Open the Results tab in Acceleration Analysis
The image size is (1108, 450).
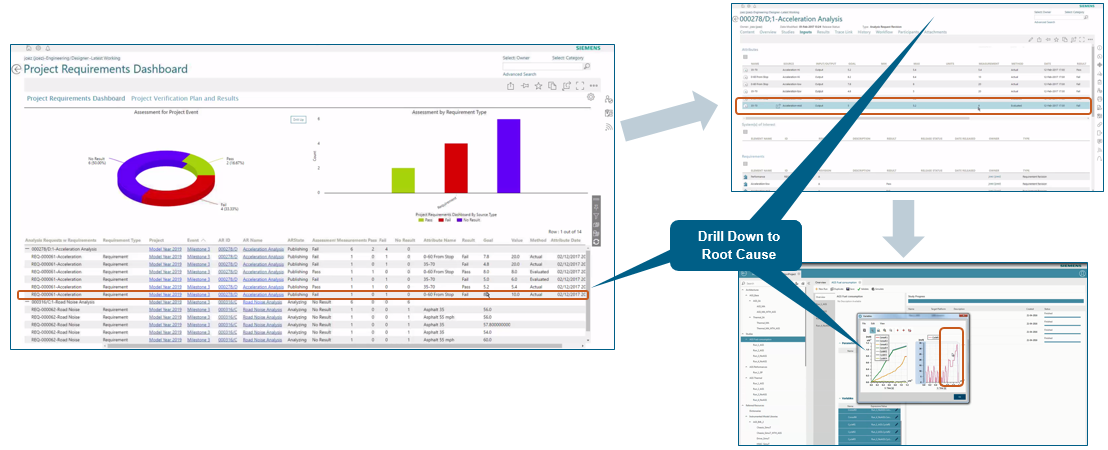823,32
